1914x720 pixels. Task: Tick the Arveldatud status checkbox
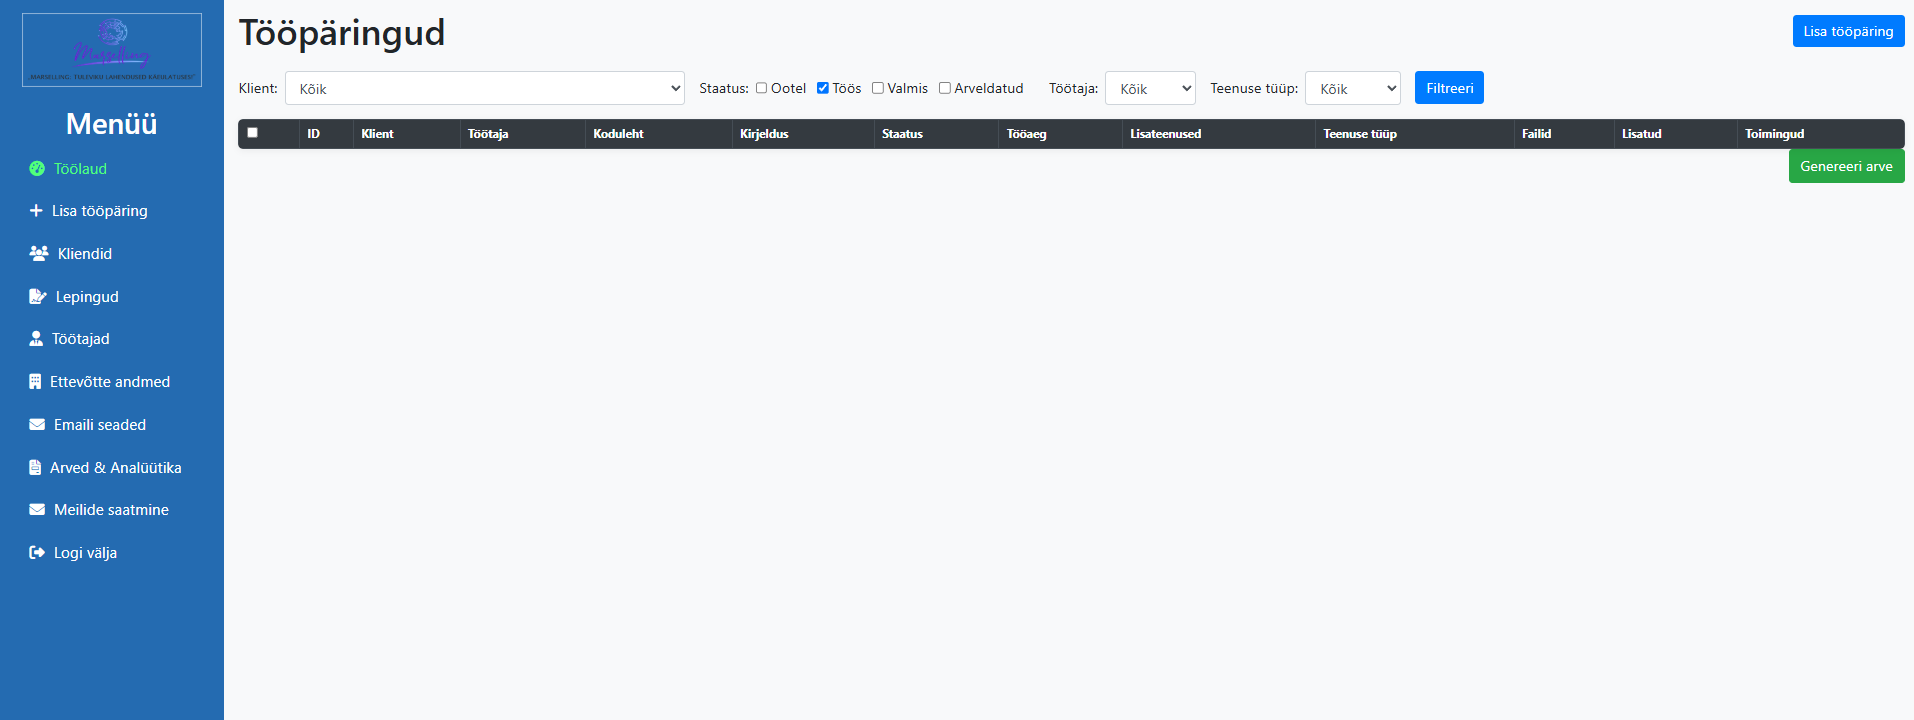tap(944, 88)
